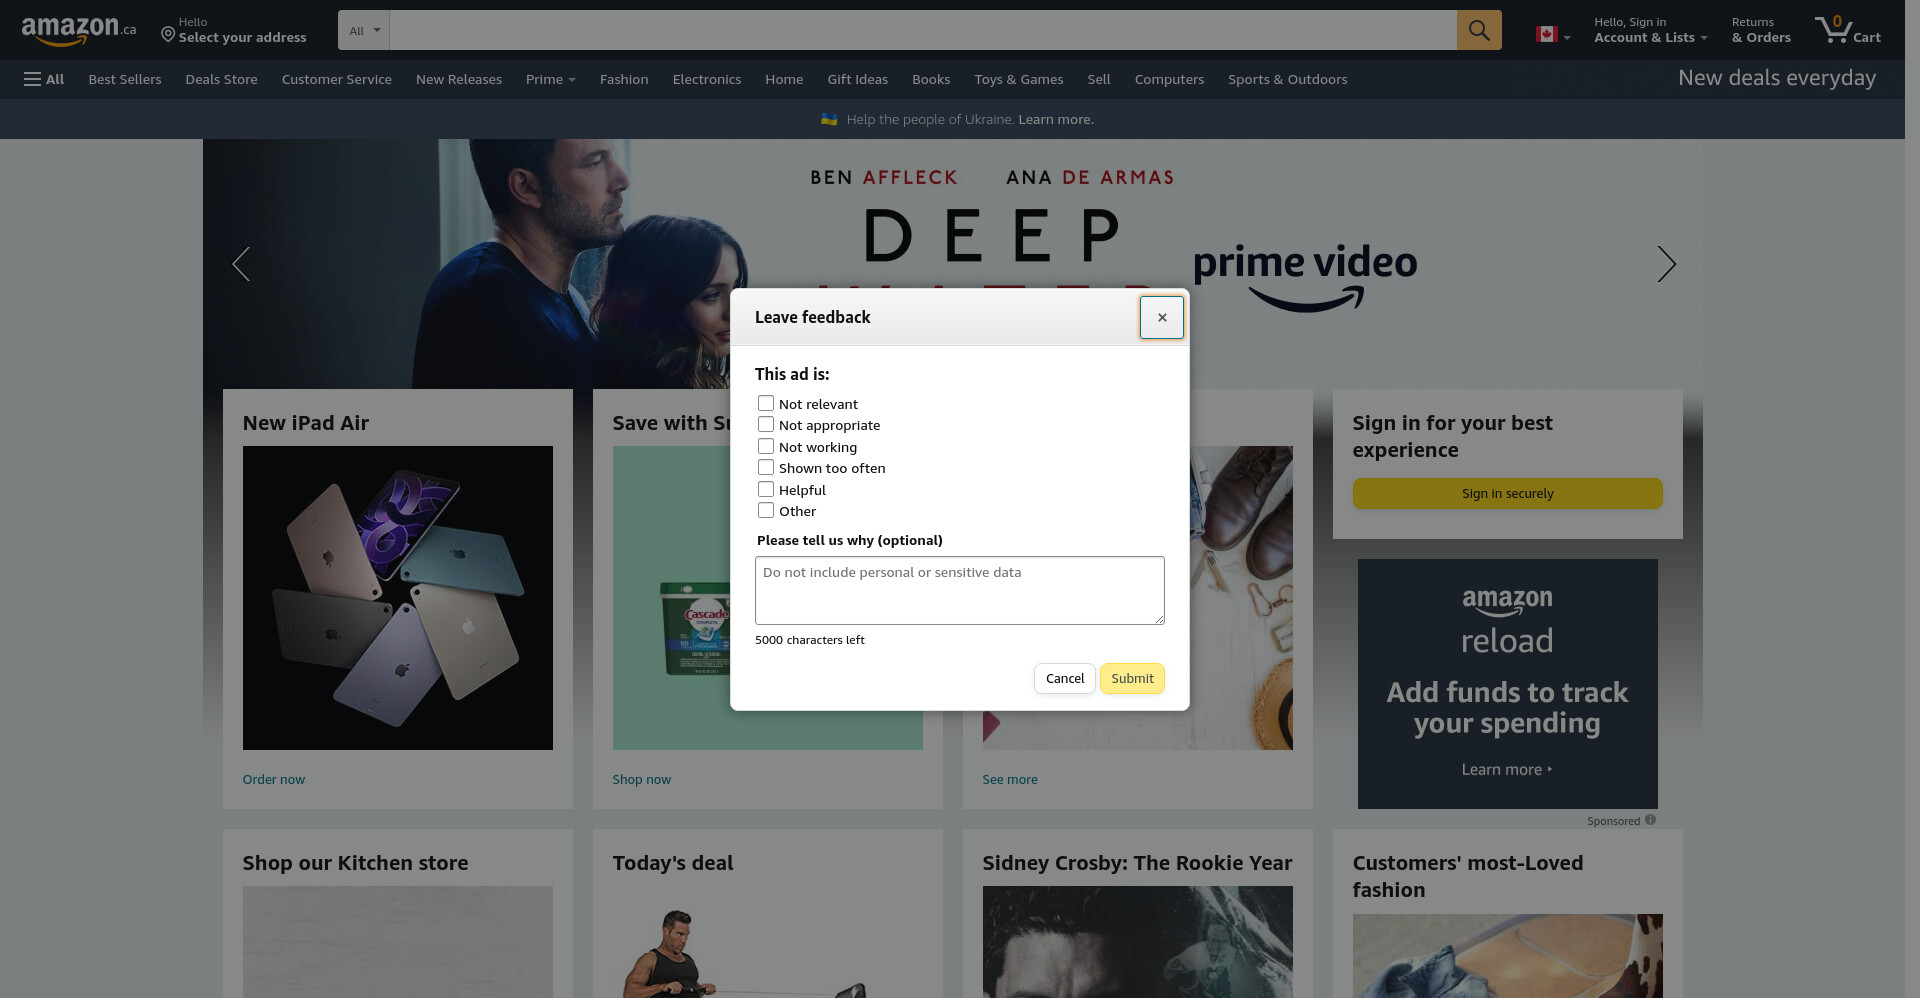Check the Not appropriate checkbox
The width and height of the screenshot is (1920, 998).
pos(765,424)
